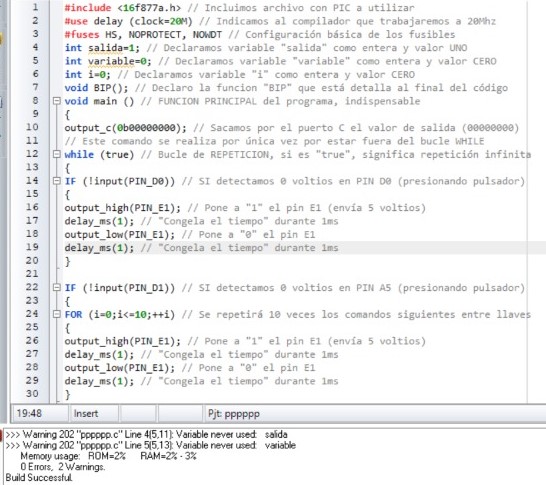
Task: Click the Memory usage ROM/RAM output line
Action: (x=108, y=456)
